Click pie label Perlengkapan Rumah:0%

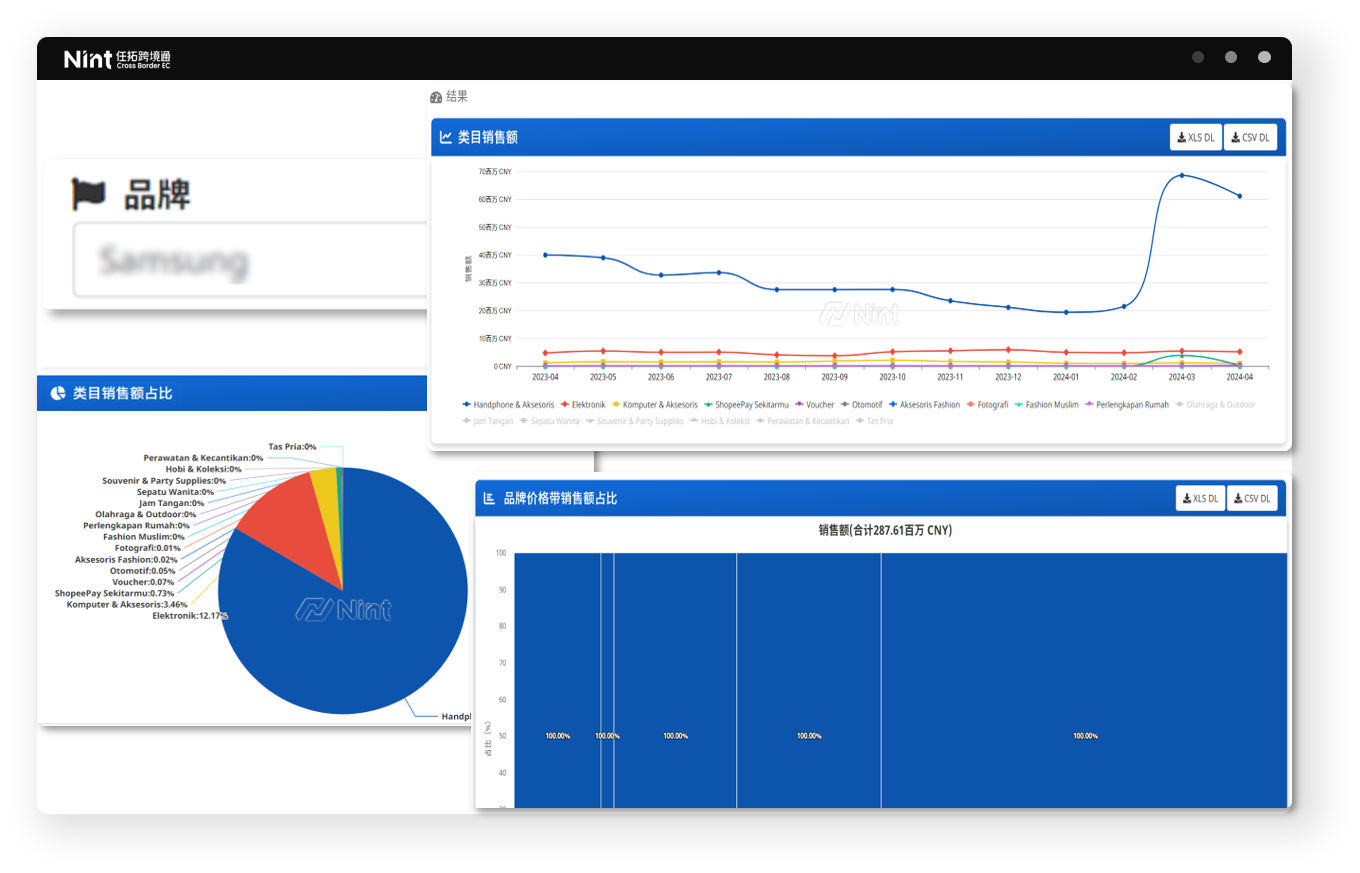pyautogui.click(x=136, y=525)
